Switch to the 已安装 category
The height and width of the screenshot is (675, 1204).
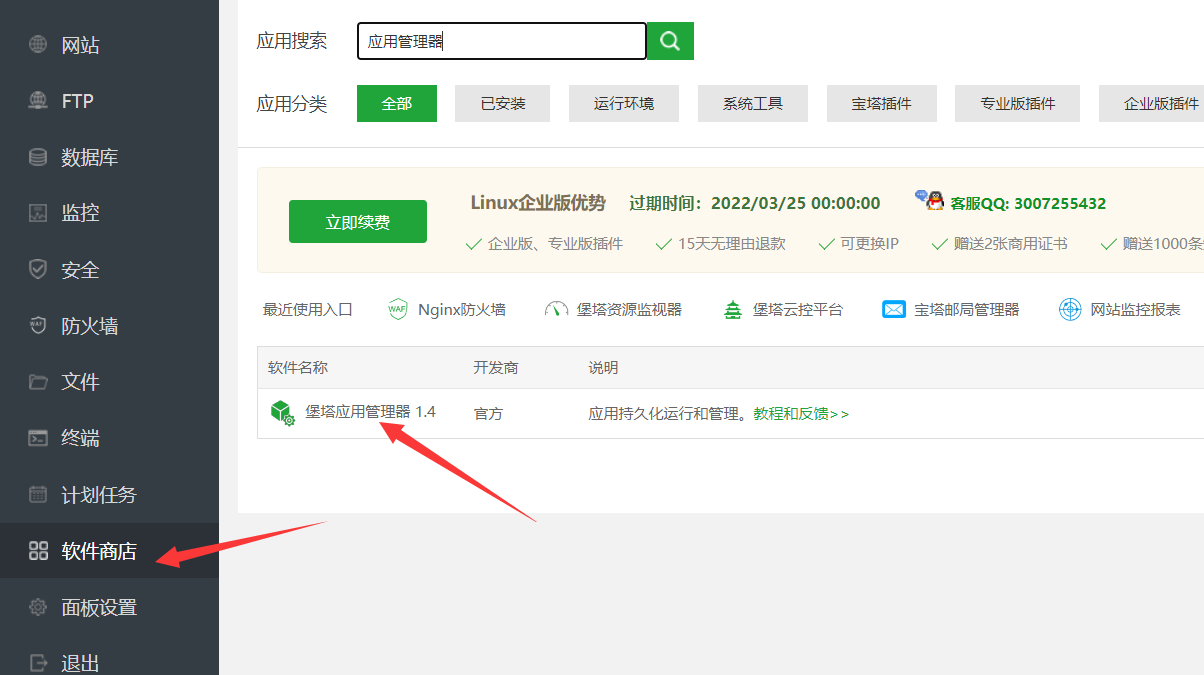[x=503, y=103]
